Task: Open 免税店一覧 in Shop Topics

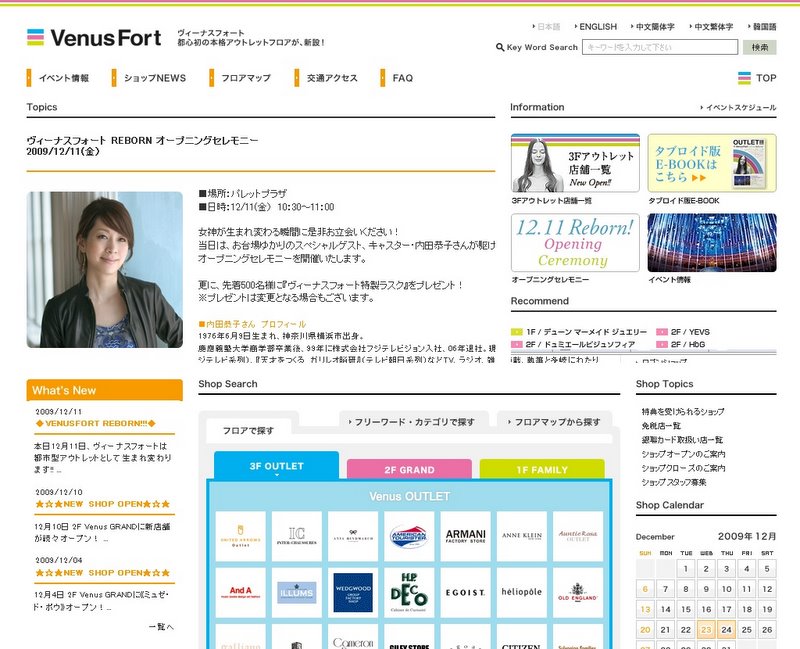Action: tap(661, 426)
